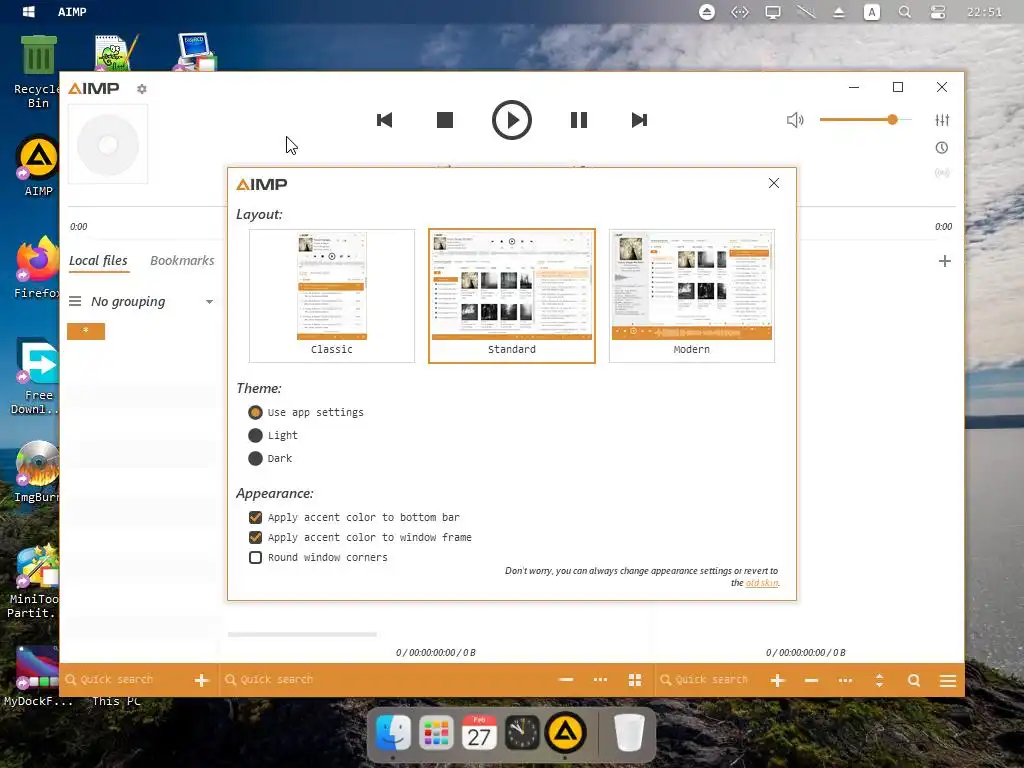Choose the Standard layout thumbnail
1024x768 pixels.
click(511, 296)
